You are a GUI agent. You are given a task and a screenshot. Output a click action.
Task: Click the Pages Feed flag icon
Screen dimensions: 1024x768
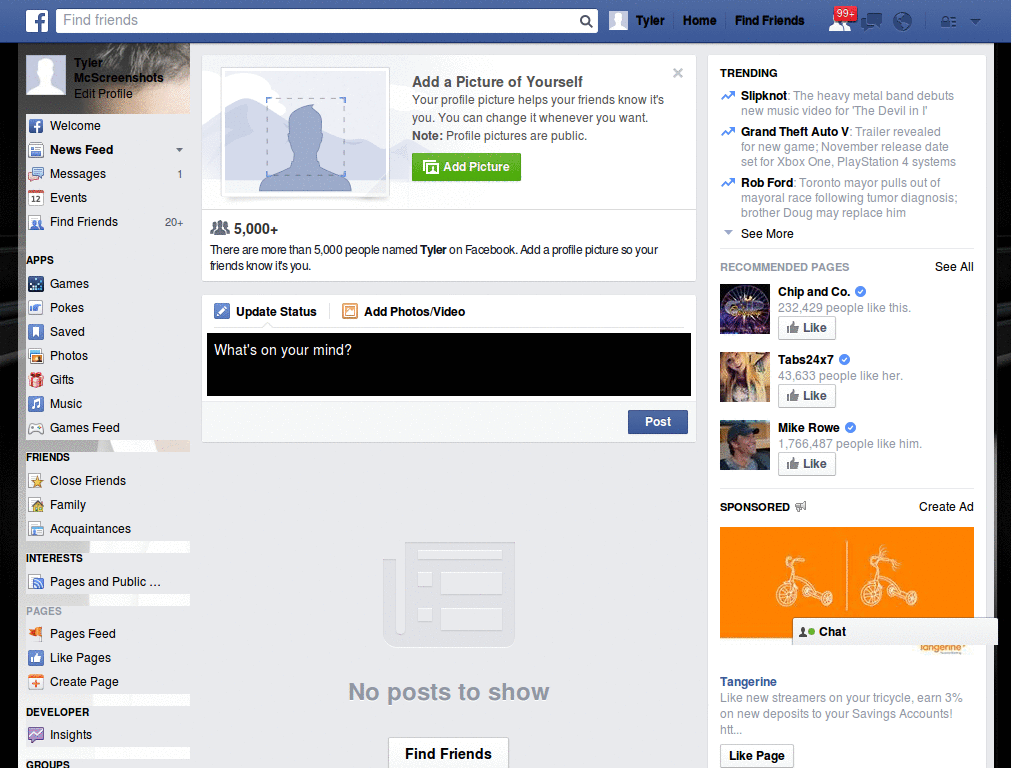coord(36,633)
